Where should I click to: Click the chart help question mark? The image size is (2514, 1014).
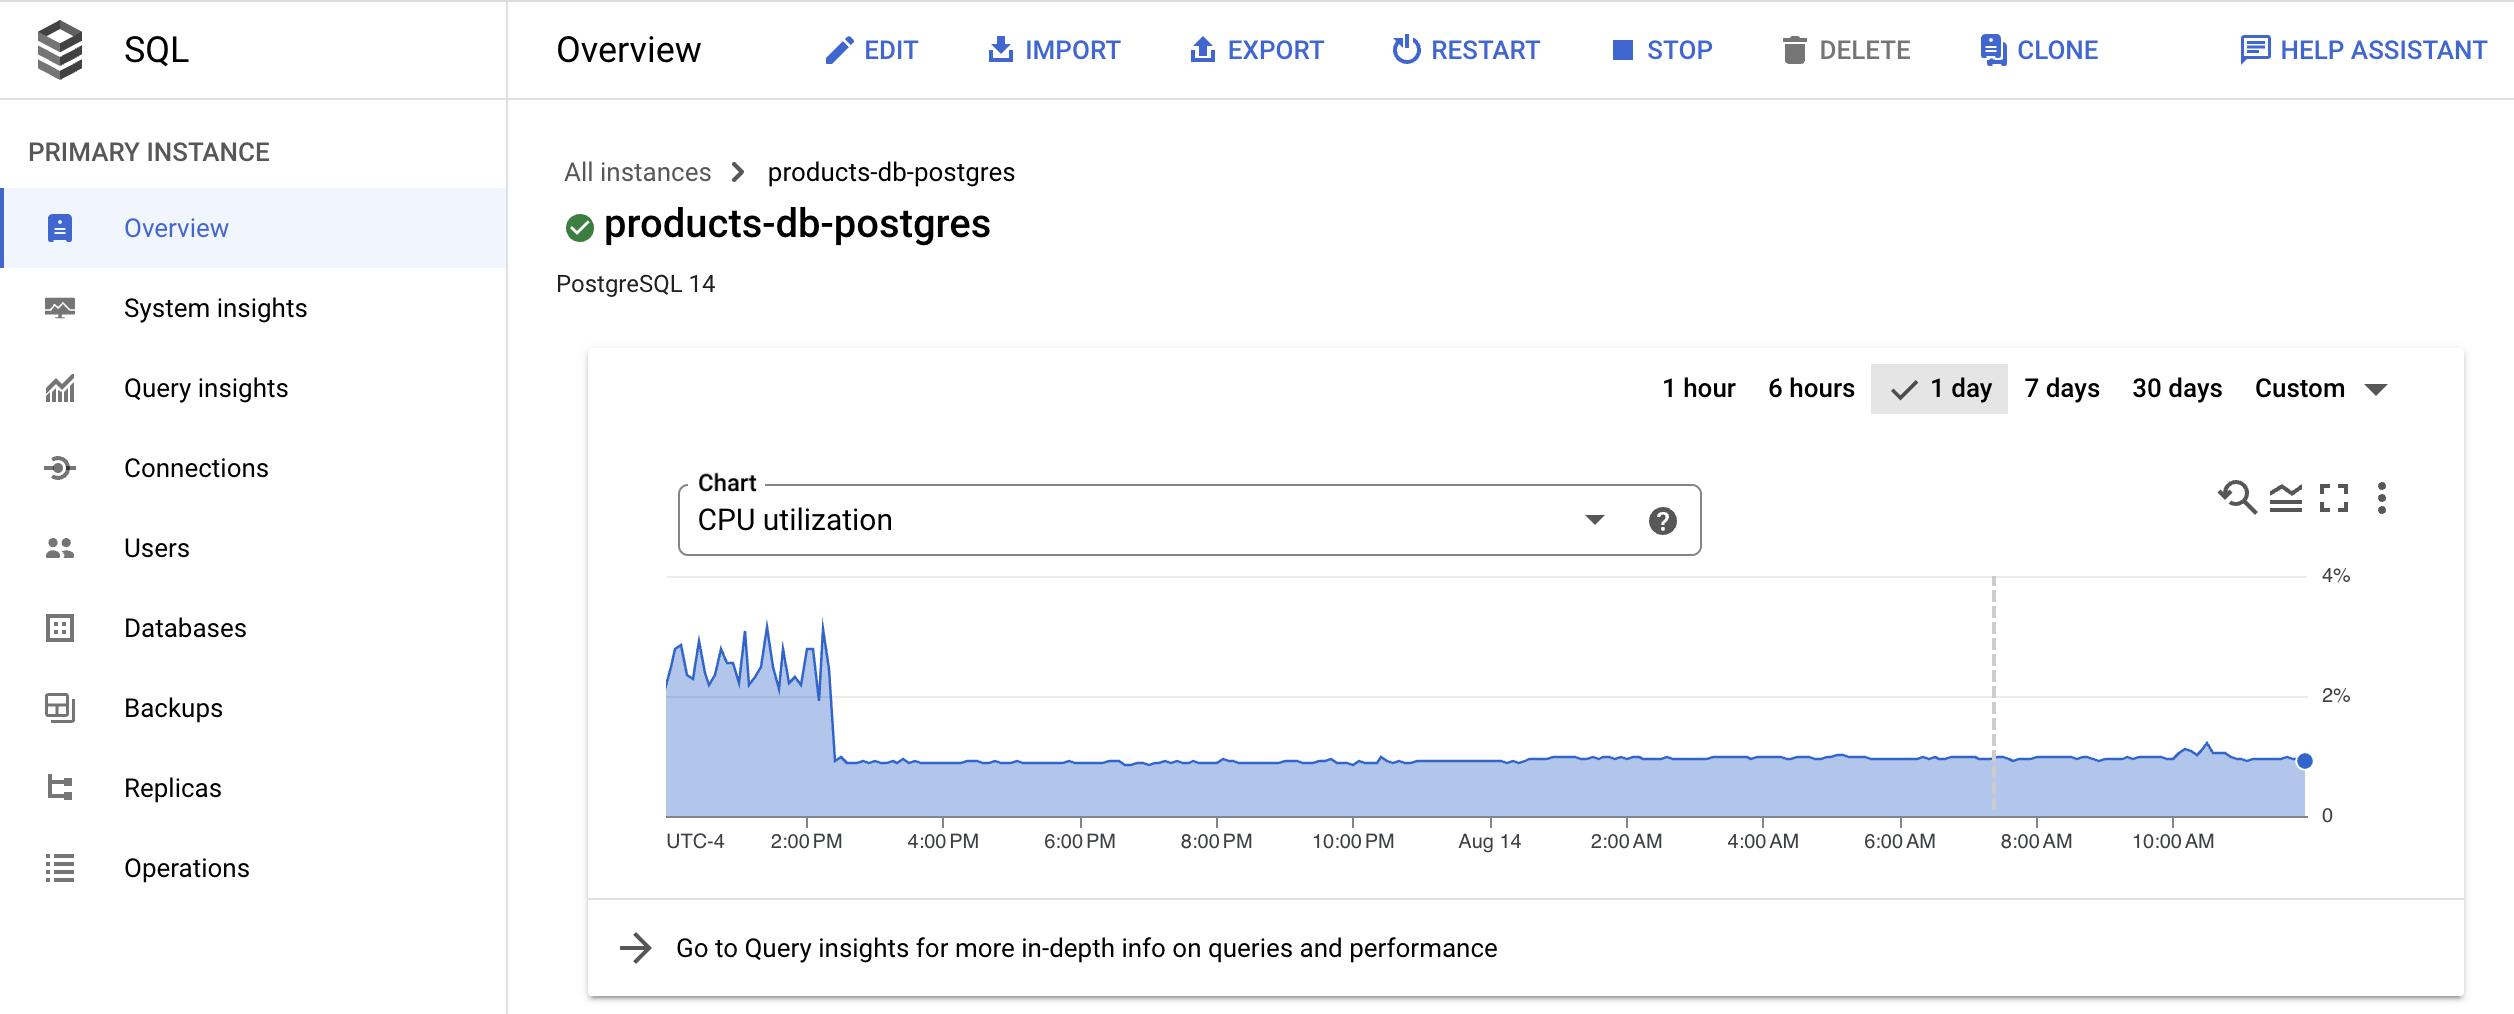click(1662, 519)
